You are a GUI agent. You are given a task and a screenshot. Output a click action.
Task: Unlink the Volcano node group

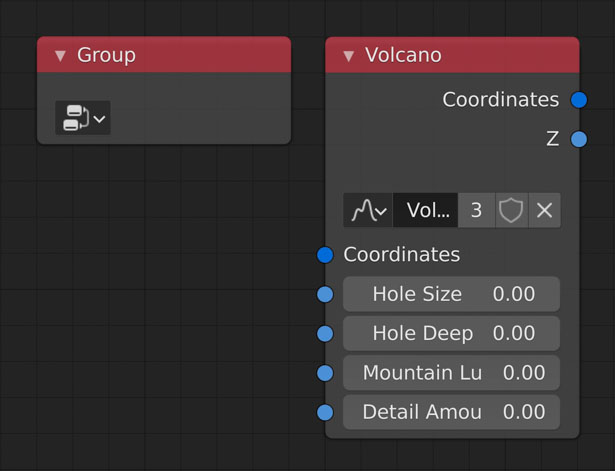(x=544, y=210)
